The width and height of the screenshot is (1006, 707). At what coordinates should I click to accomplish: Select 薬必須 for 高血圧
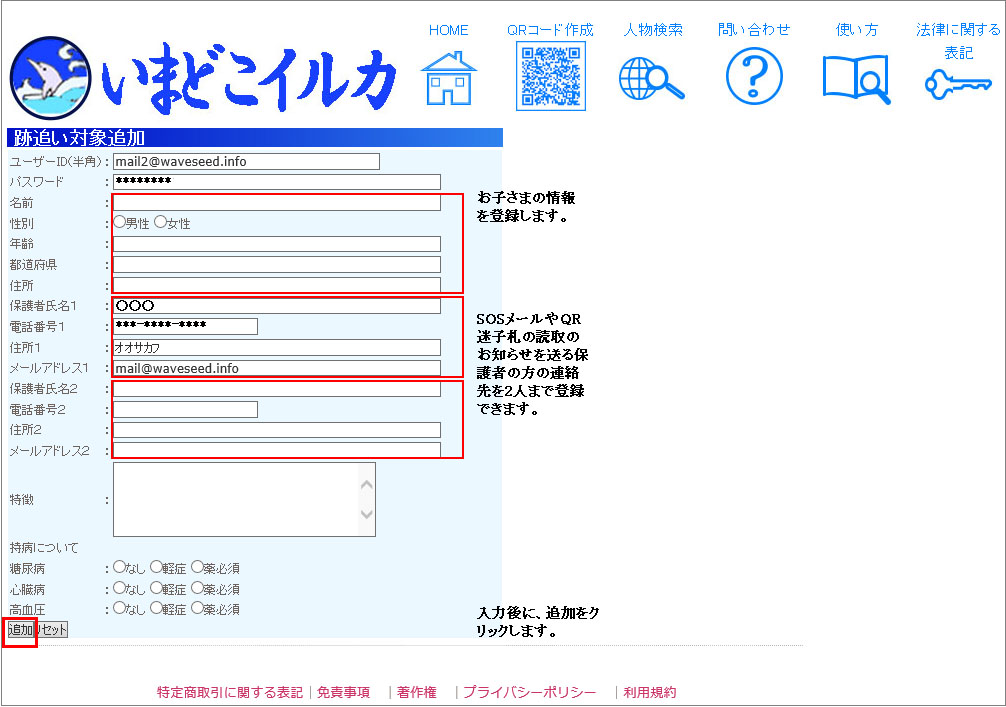coord(198,608)
